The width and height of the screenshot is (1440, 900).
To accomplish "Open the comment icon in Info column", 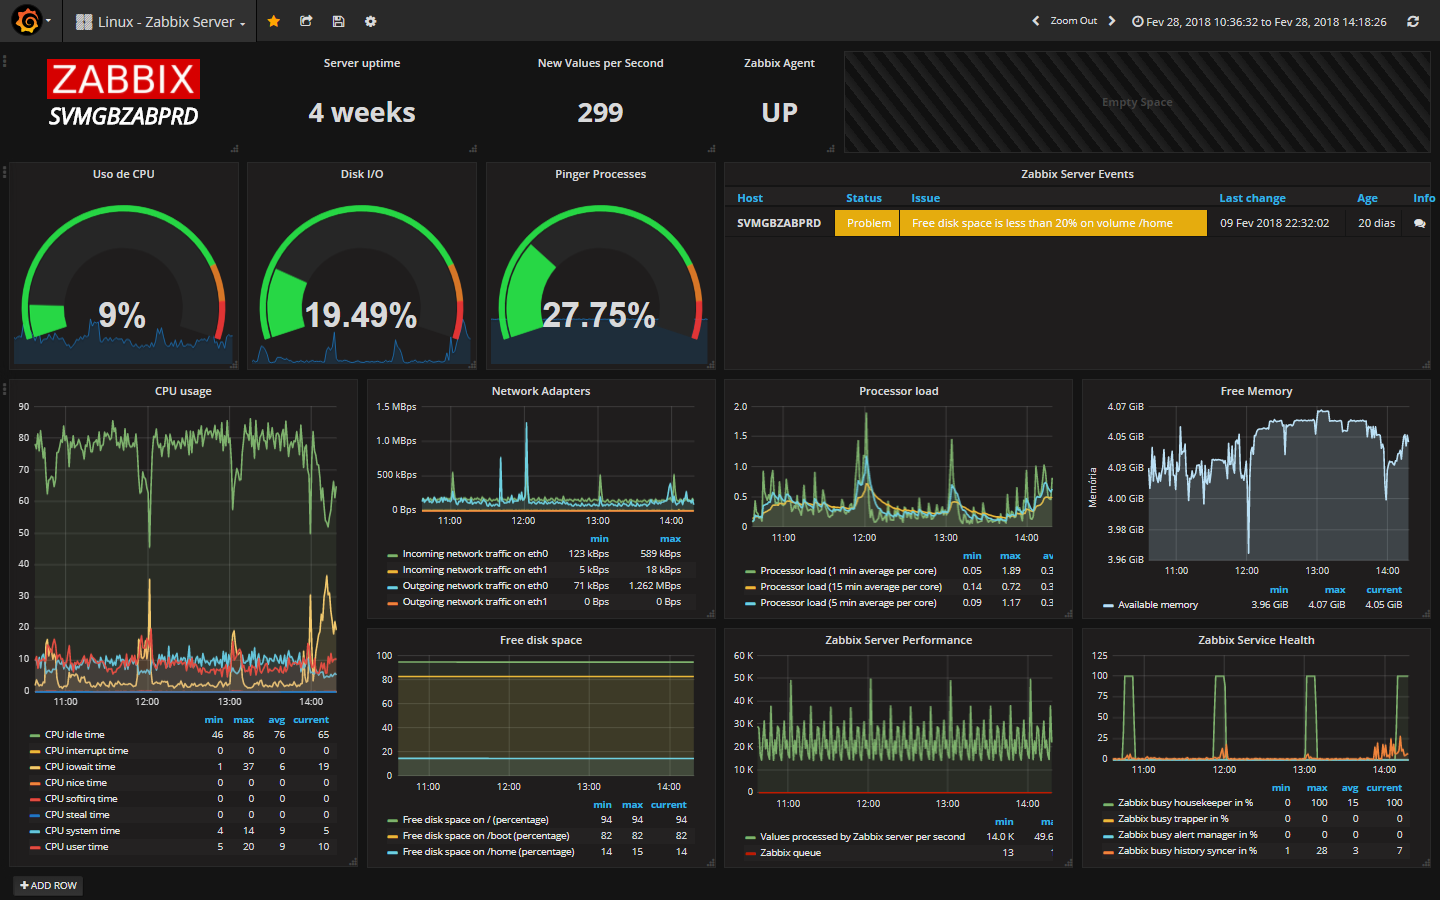I will pos(1420,224).
